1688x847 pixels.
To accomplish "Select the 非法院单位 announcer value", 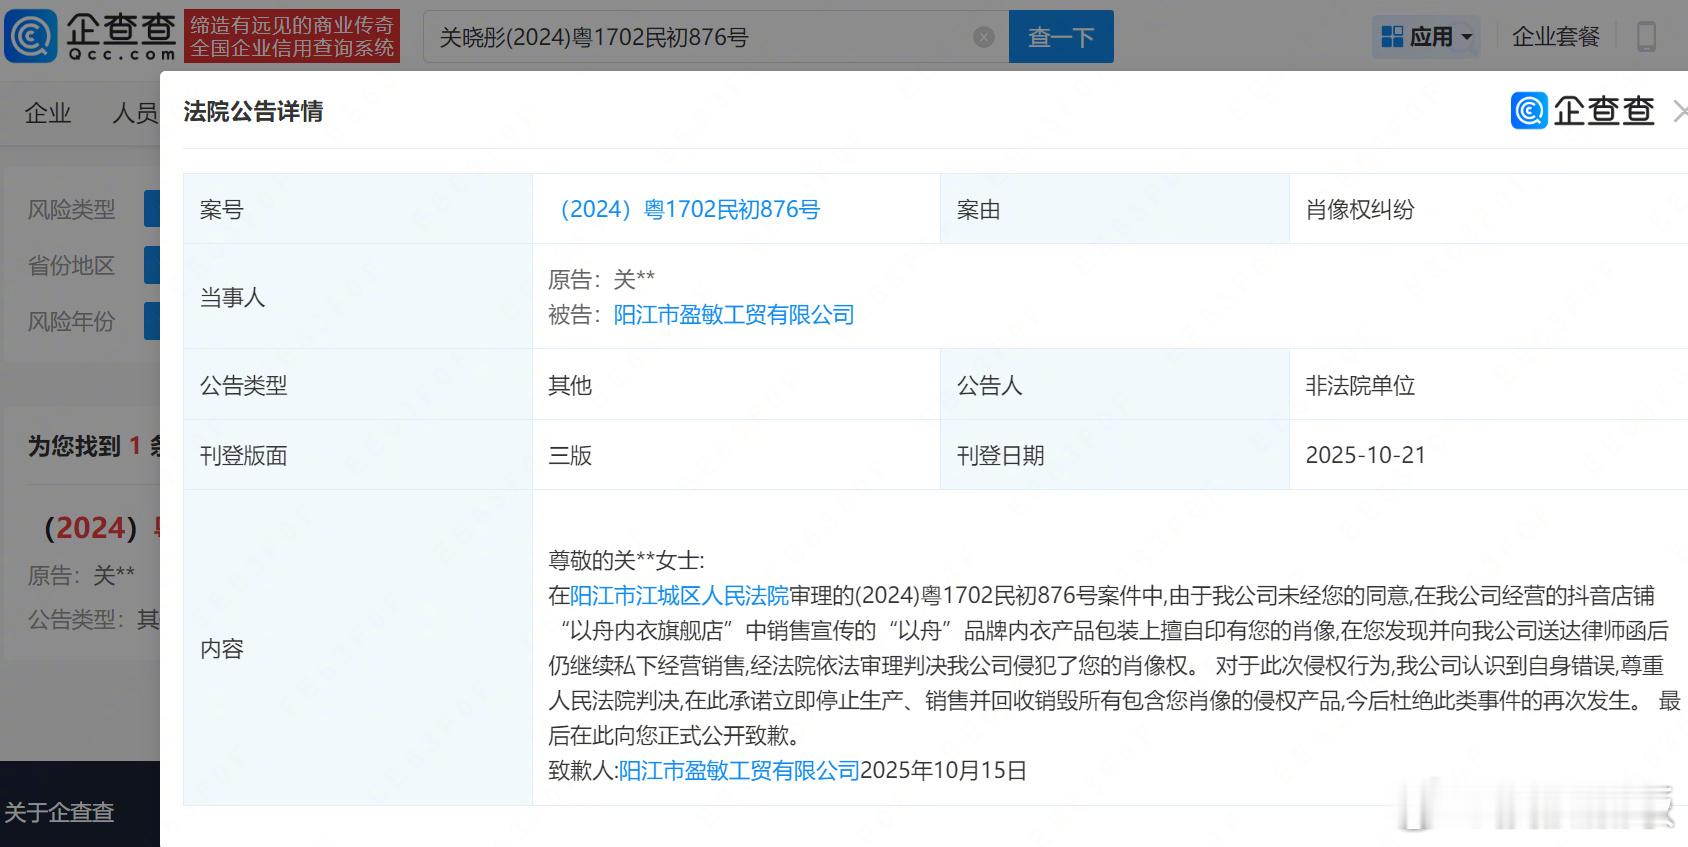I will [1360, 385].
